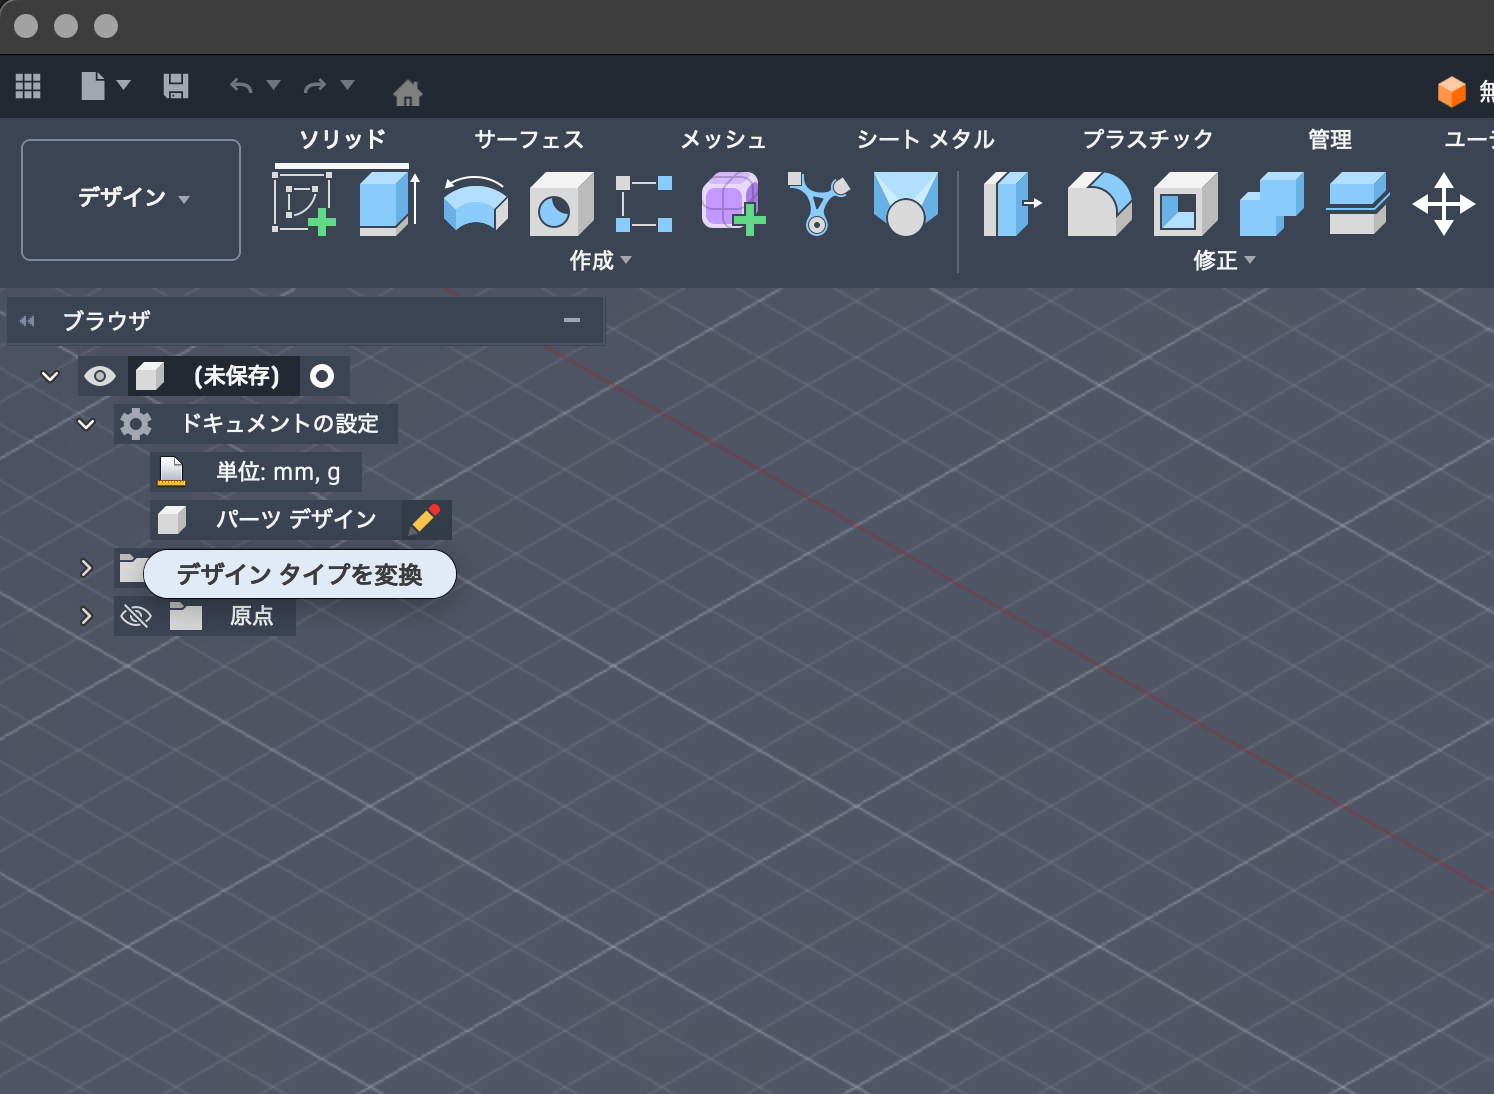Switch to the サーフェス tab
Viewport: 1494px width, 1094px height.
(x=530, y=139)
